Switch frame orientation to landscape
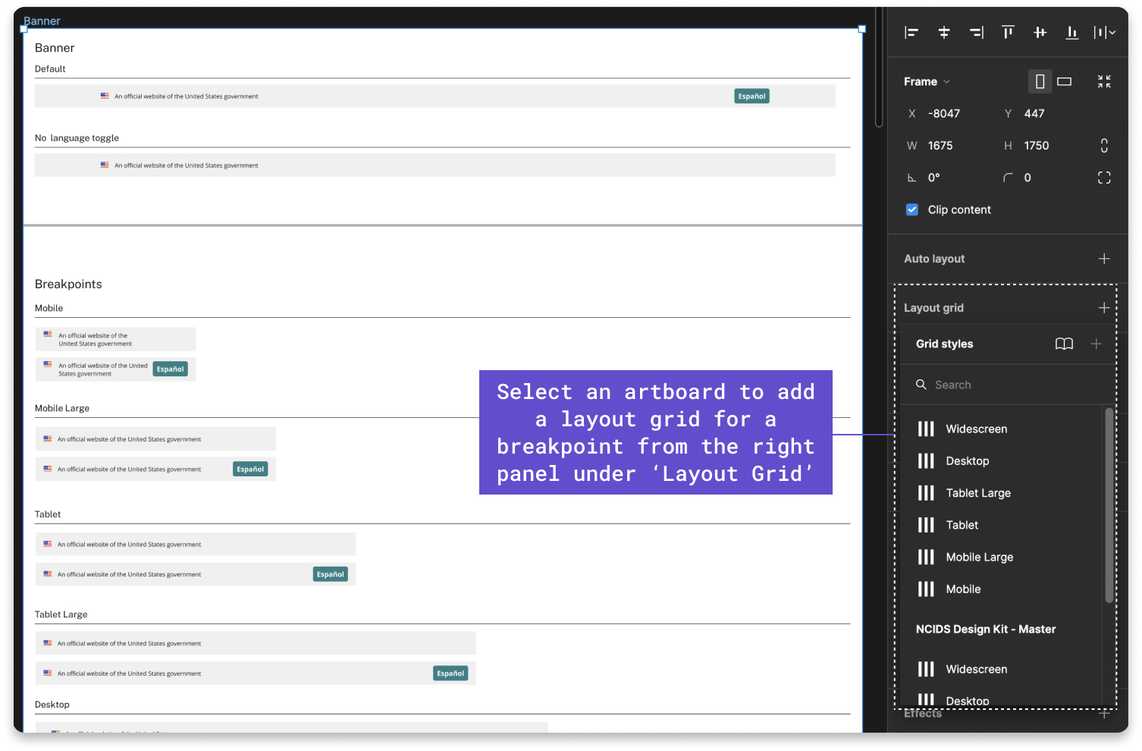1142x751 pixels. pyautogui.click(x=1064, y=81)
